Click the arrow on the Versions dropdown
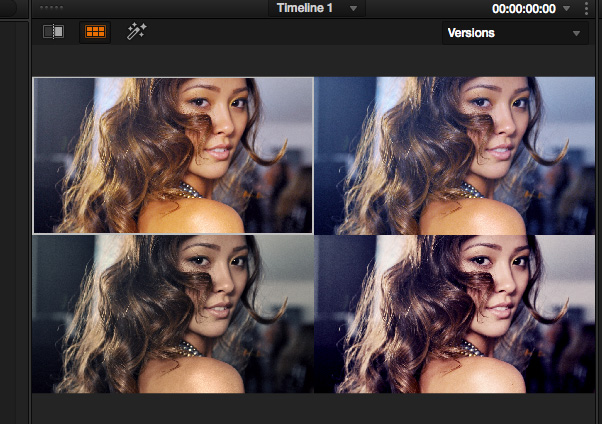The height and width of the screenshot is (424, 602). [x=576, y=33]
